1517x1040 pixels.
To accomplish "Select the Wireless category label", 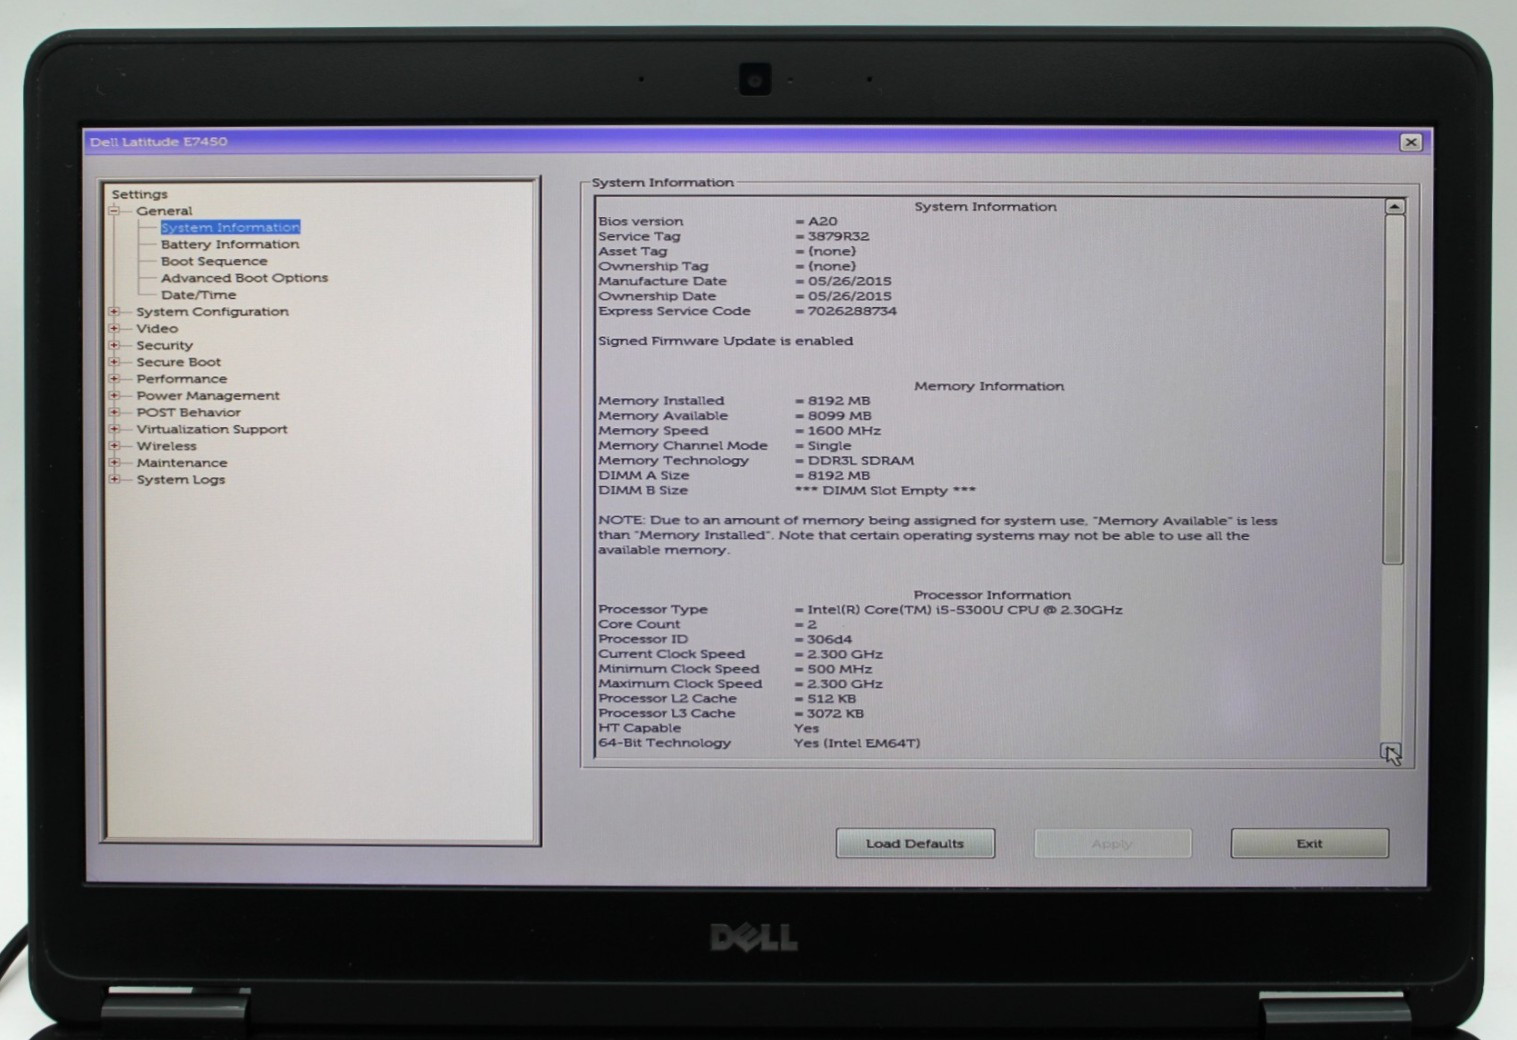I will [x=166, y=446].
